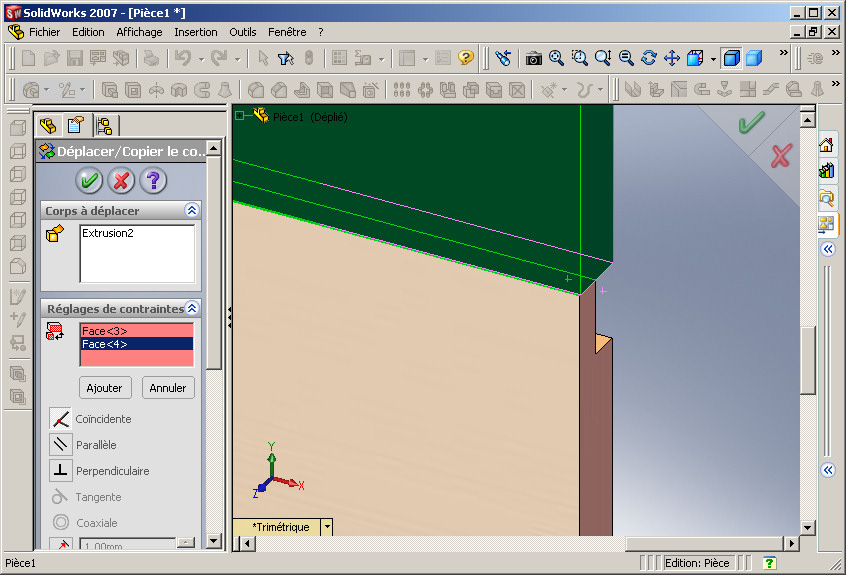Click the Annuler button
This screenshot has height=575, width=846.
tap(168, 388)
